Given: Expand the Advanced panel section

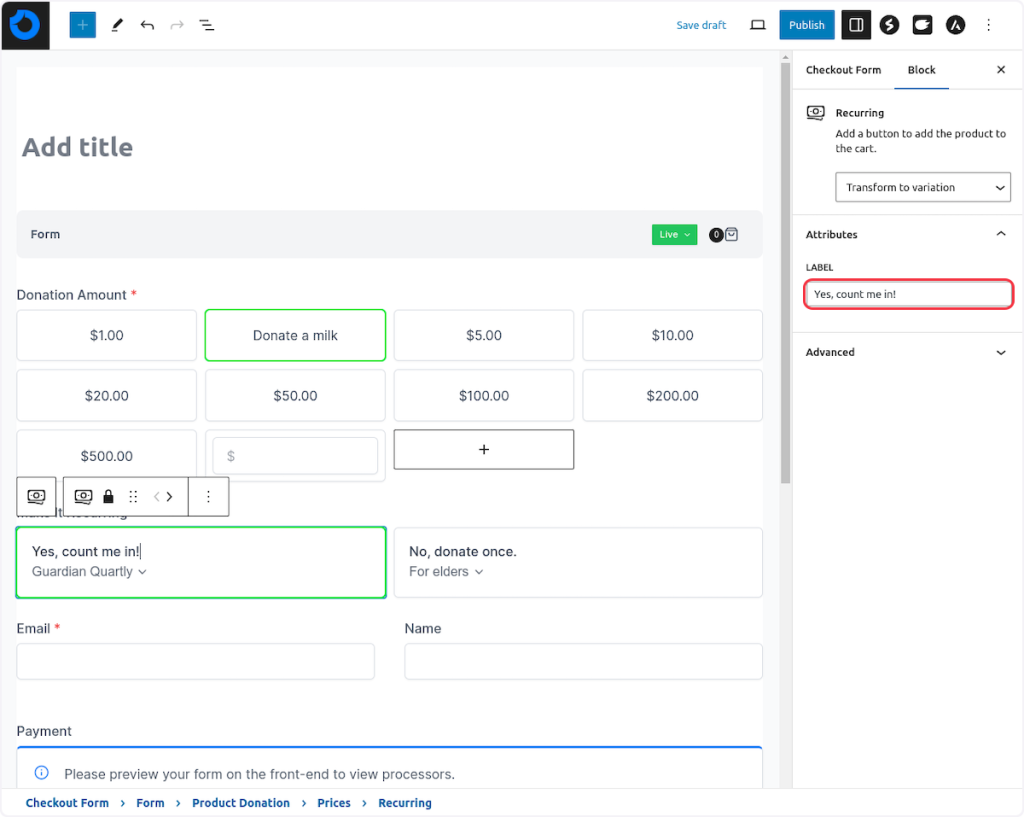Looking at the screenshot, I should (907, 352).
